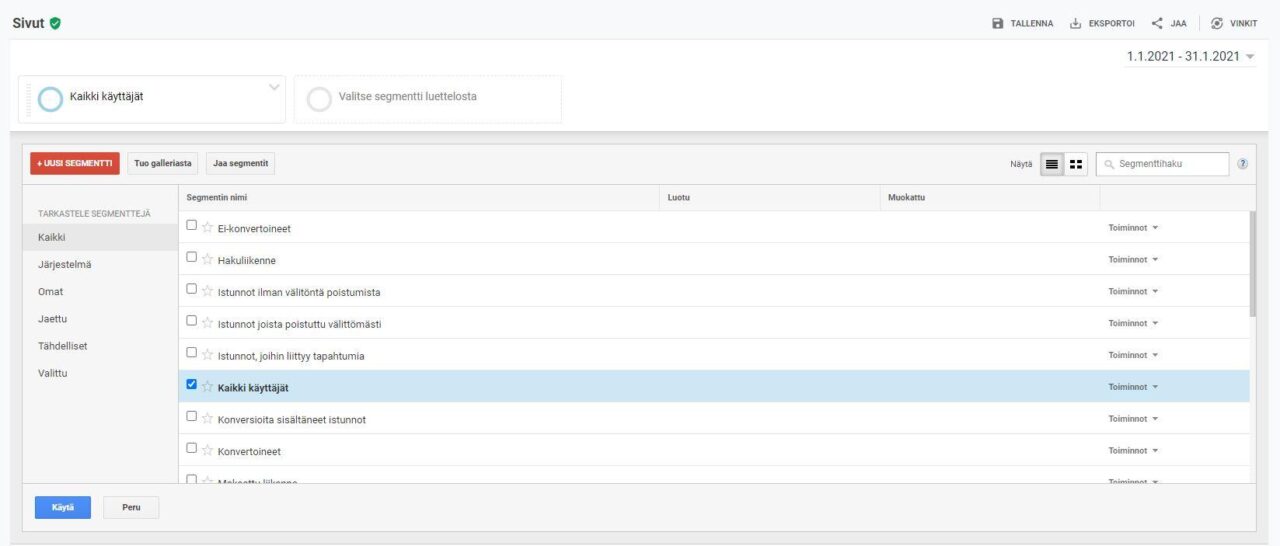
Task: Open the Vinkit insights icon
Action: pos(1217,24)
